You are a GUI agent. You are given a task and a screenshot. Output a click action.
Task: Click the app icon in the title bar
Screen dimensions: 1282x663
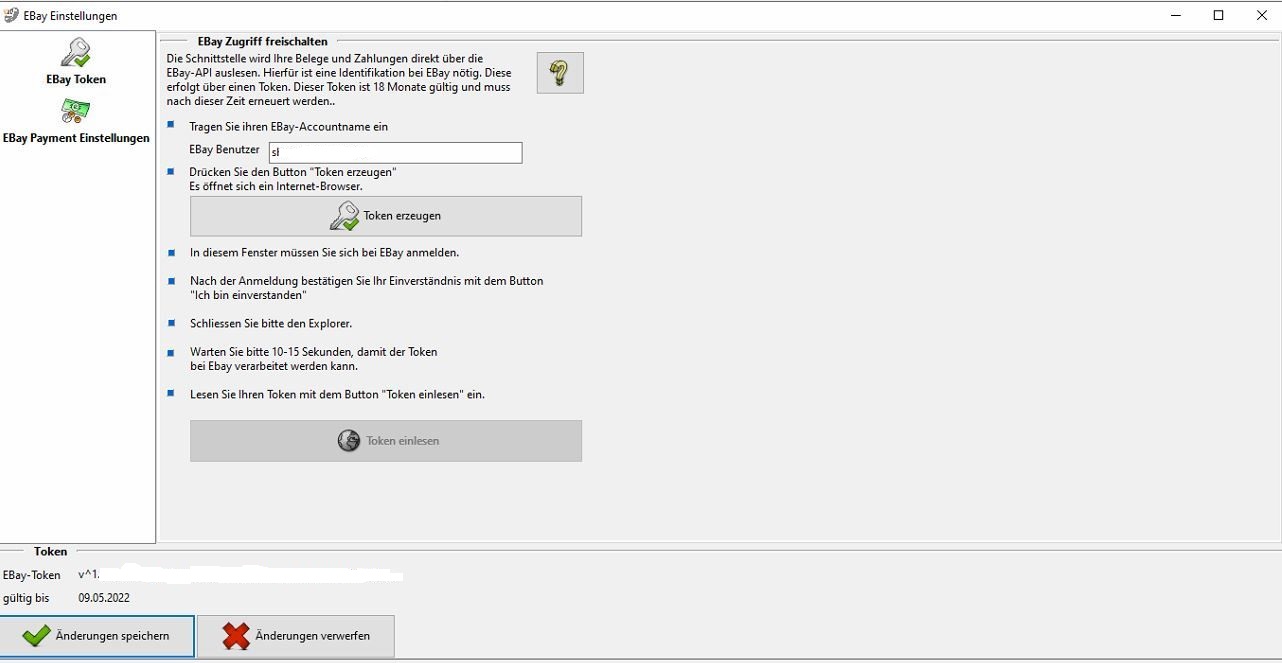[11, 15]
